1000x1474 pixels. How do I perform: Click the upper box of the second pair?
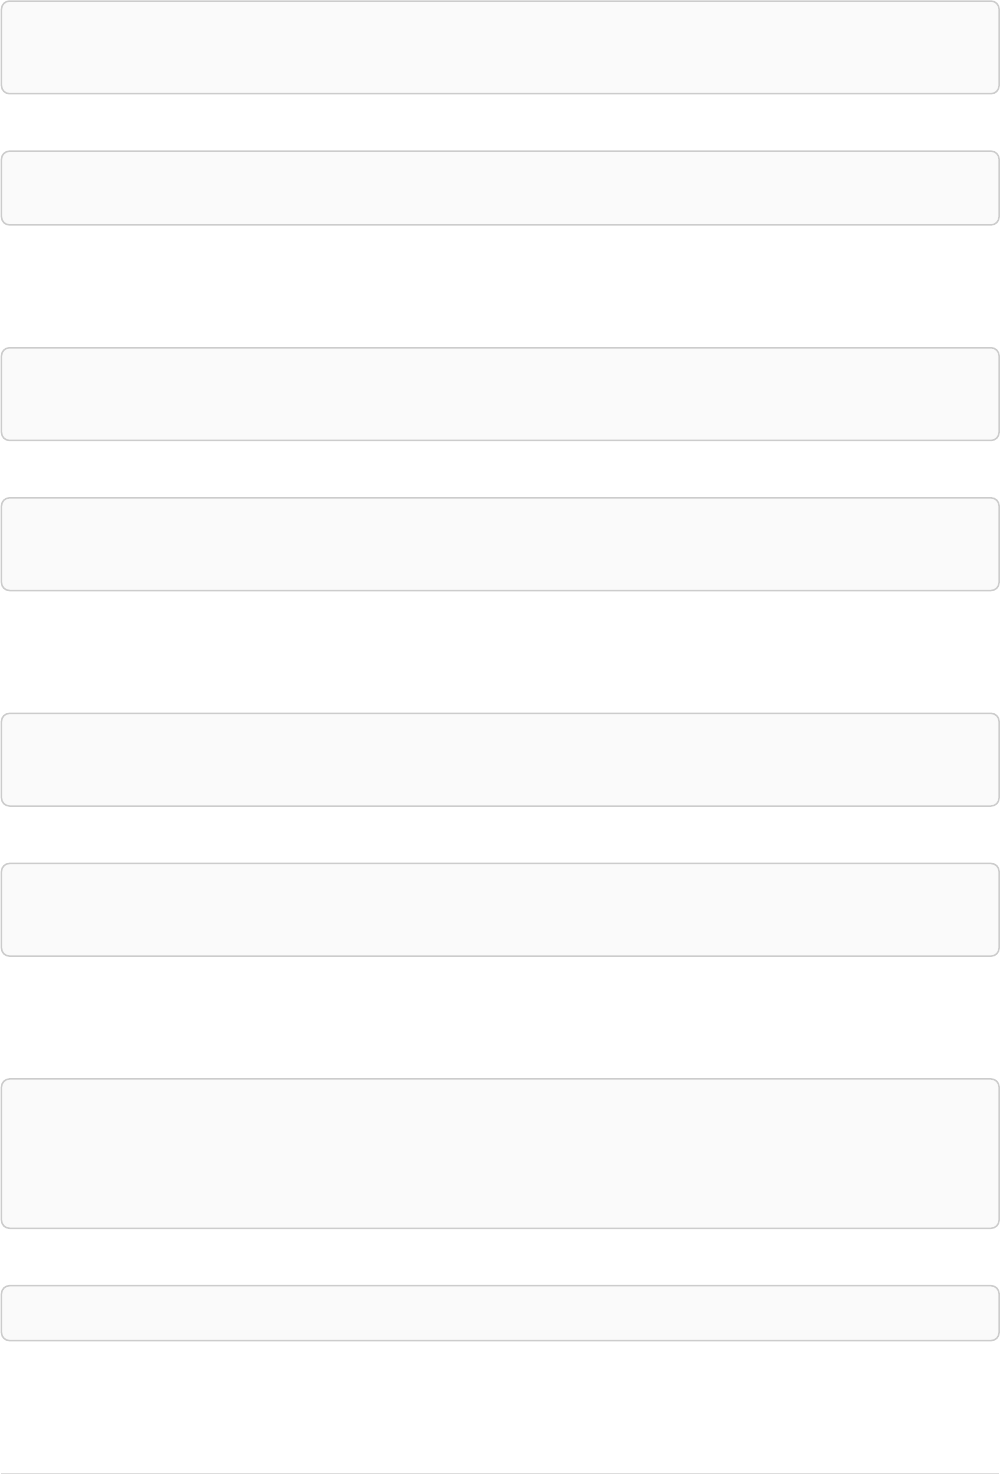point(500,394)
